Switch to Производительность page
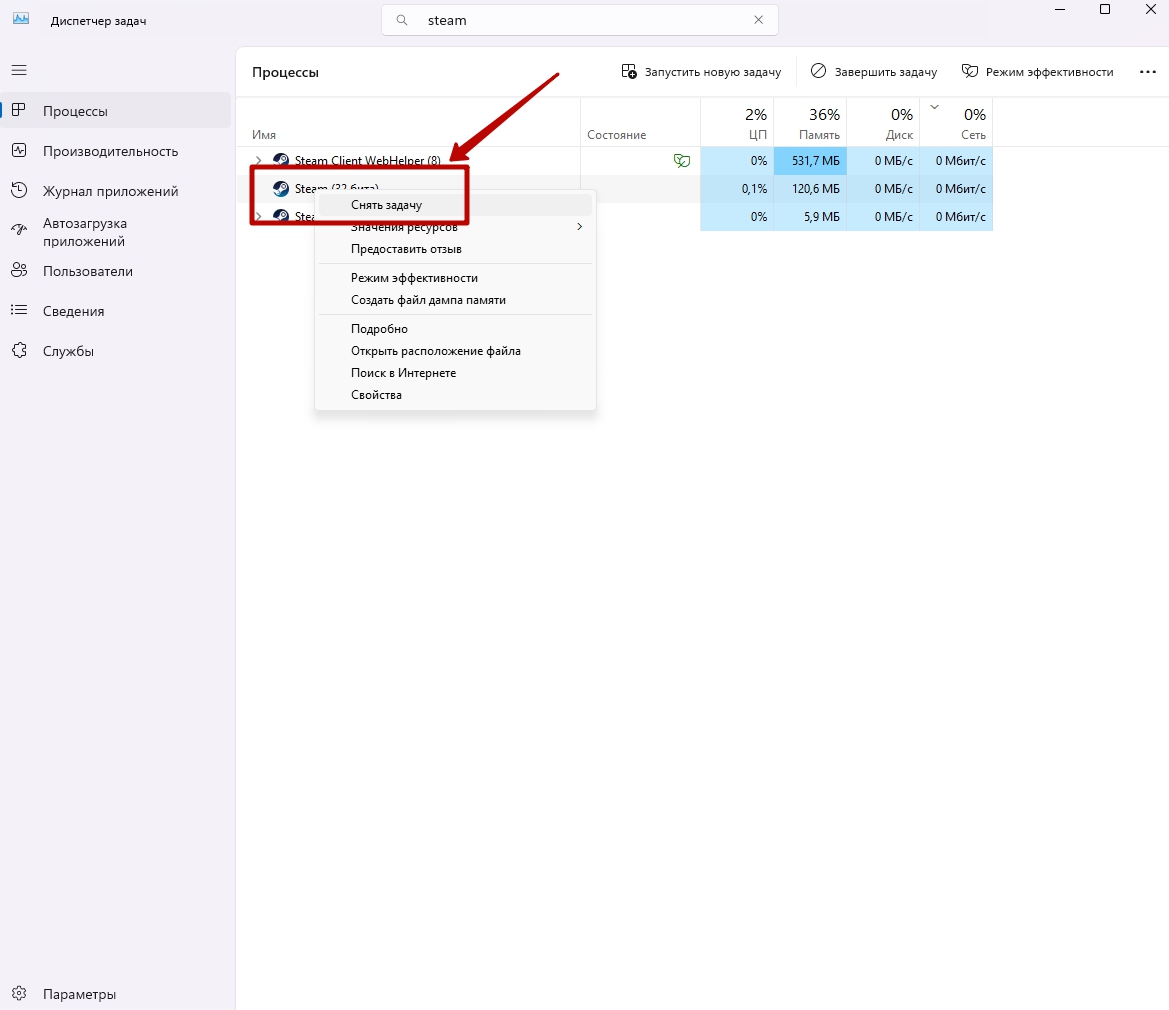The image size is (1169, 1010). [x=116, y=151]
